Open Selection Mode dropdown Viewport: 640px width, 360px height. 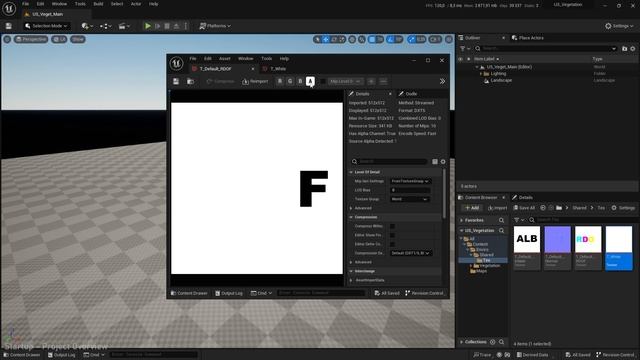46,26
